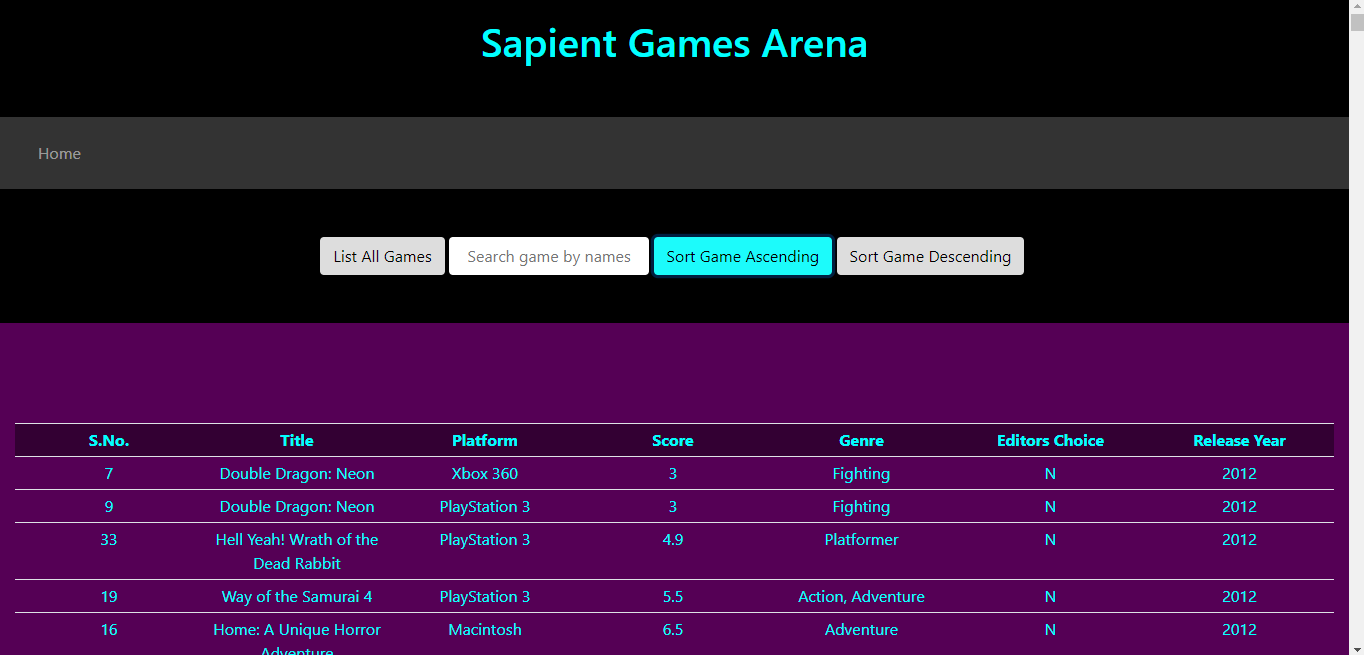Click the Sapient Games Arena heading
This screenshot has width=1364, height=655.
tap(674, 44)
